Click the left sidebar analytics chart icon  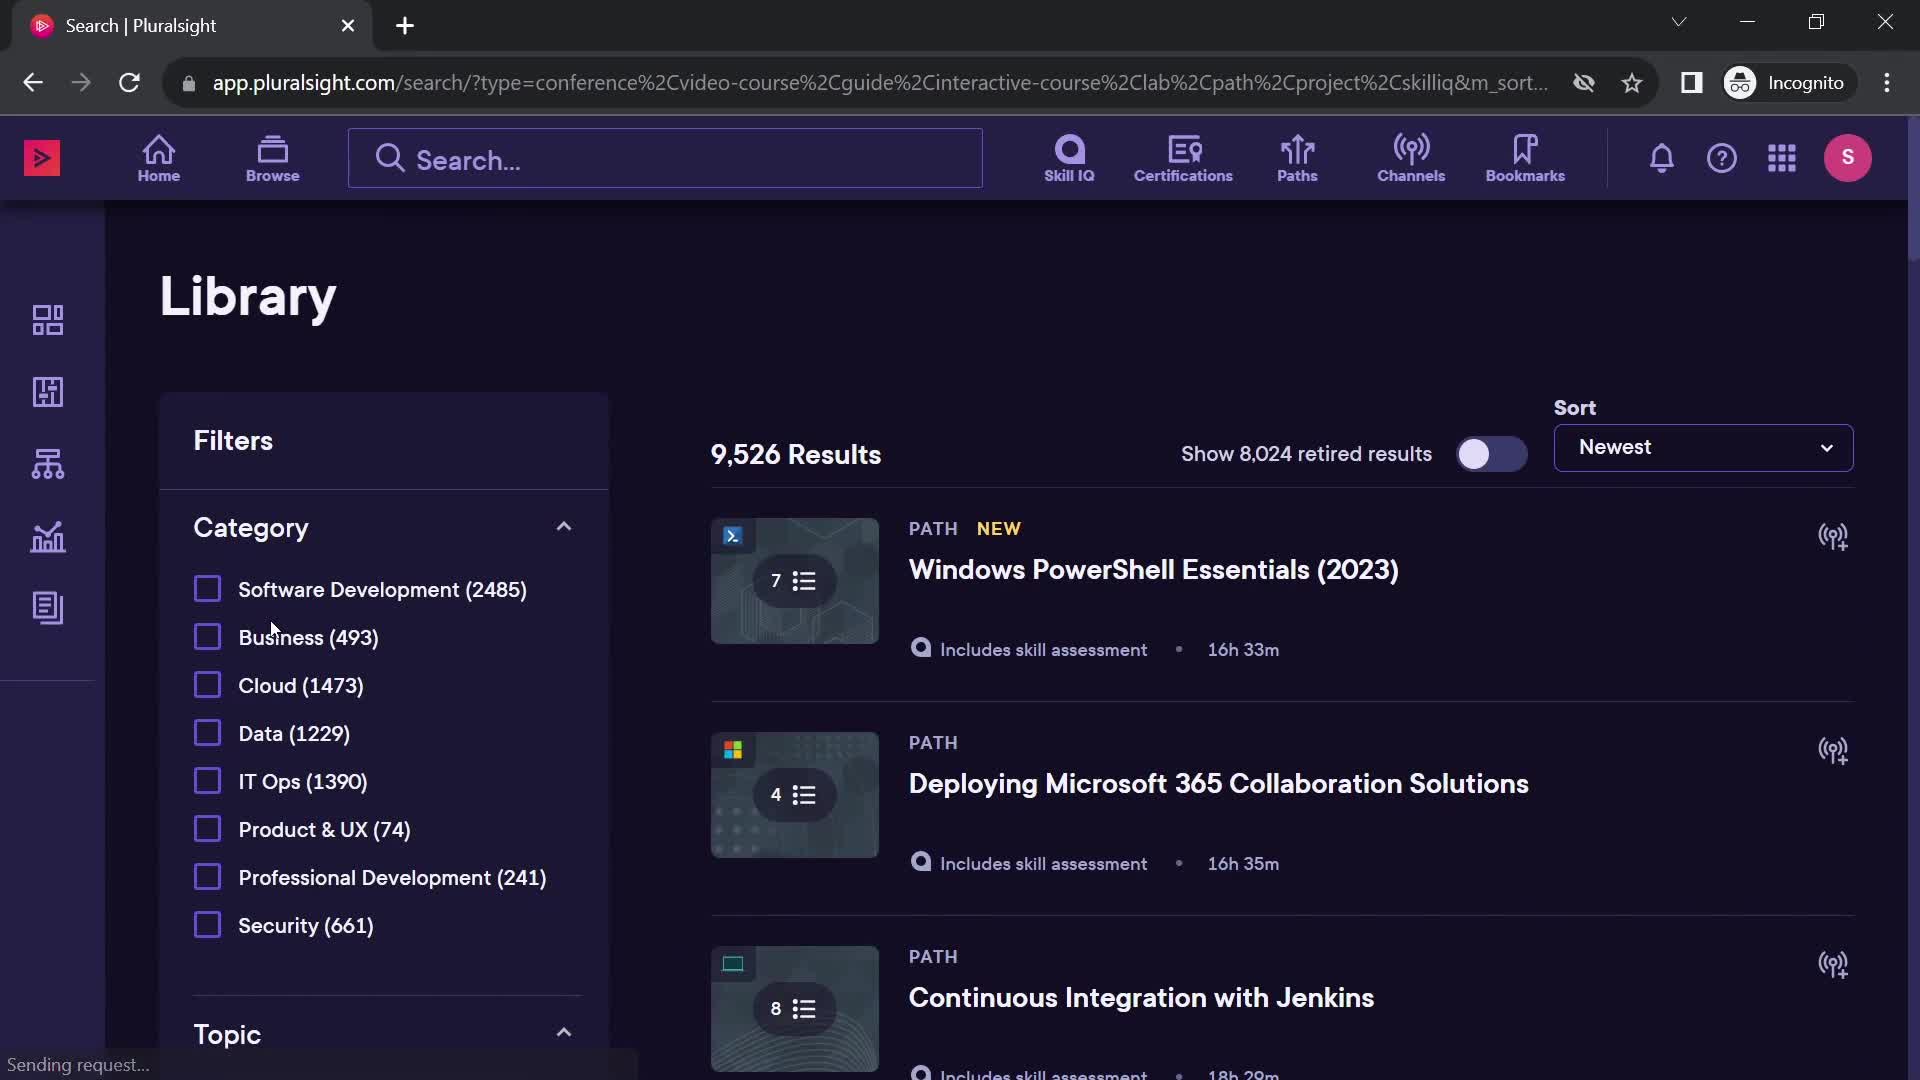pyautogui.click(x=48, y=537)
